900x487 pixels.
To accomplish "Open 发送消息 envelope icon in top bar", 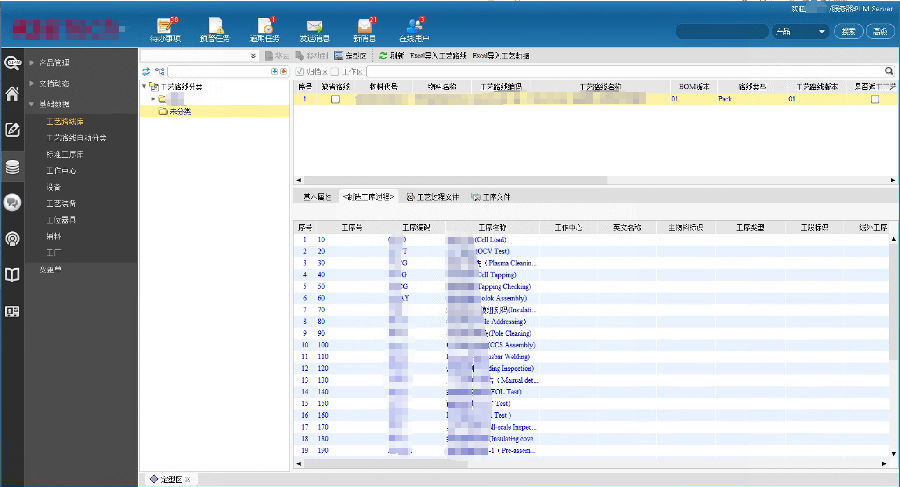I will tap(315, 29).
